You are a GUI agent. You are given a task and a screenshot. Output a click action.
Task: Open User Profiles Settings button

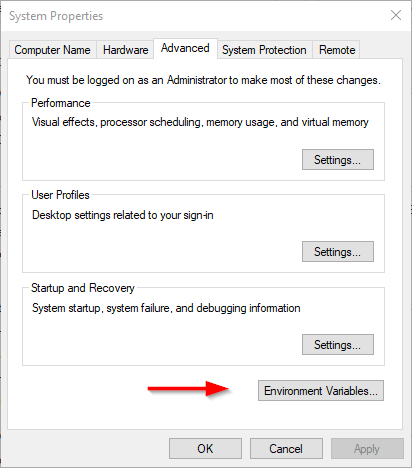(x=338, y=252)
